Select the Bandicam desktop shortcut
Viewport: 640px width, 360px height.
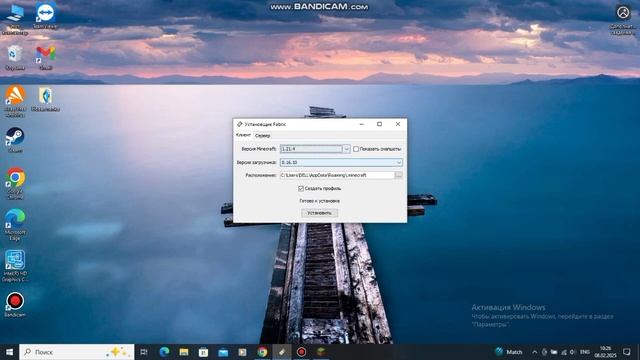point(15,304)
